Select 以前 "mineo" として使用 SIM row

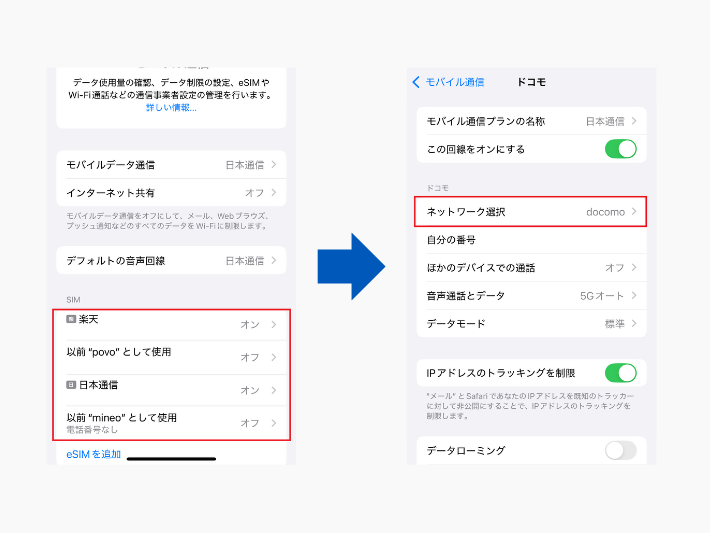click(x=171, y=422)
